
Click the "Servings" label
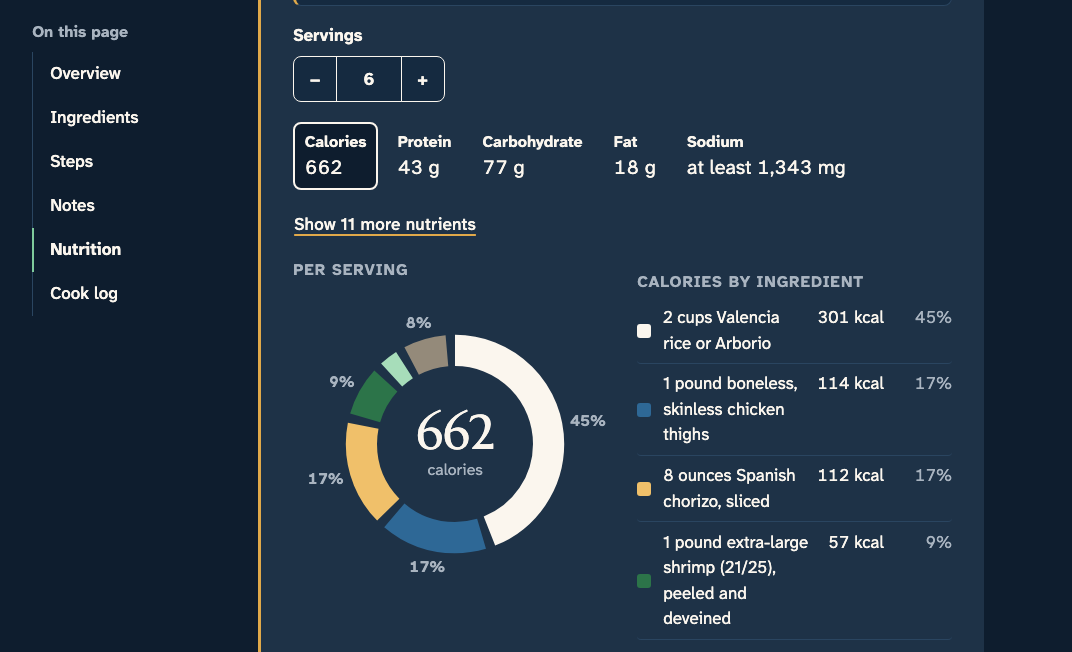pyautogui.click(x=327, y=36)
